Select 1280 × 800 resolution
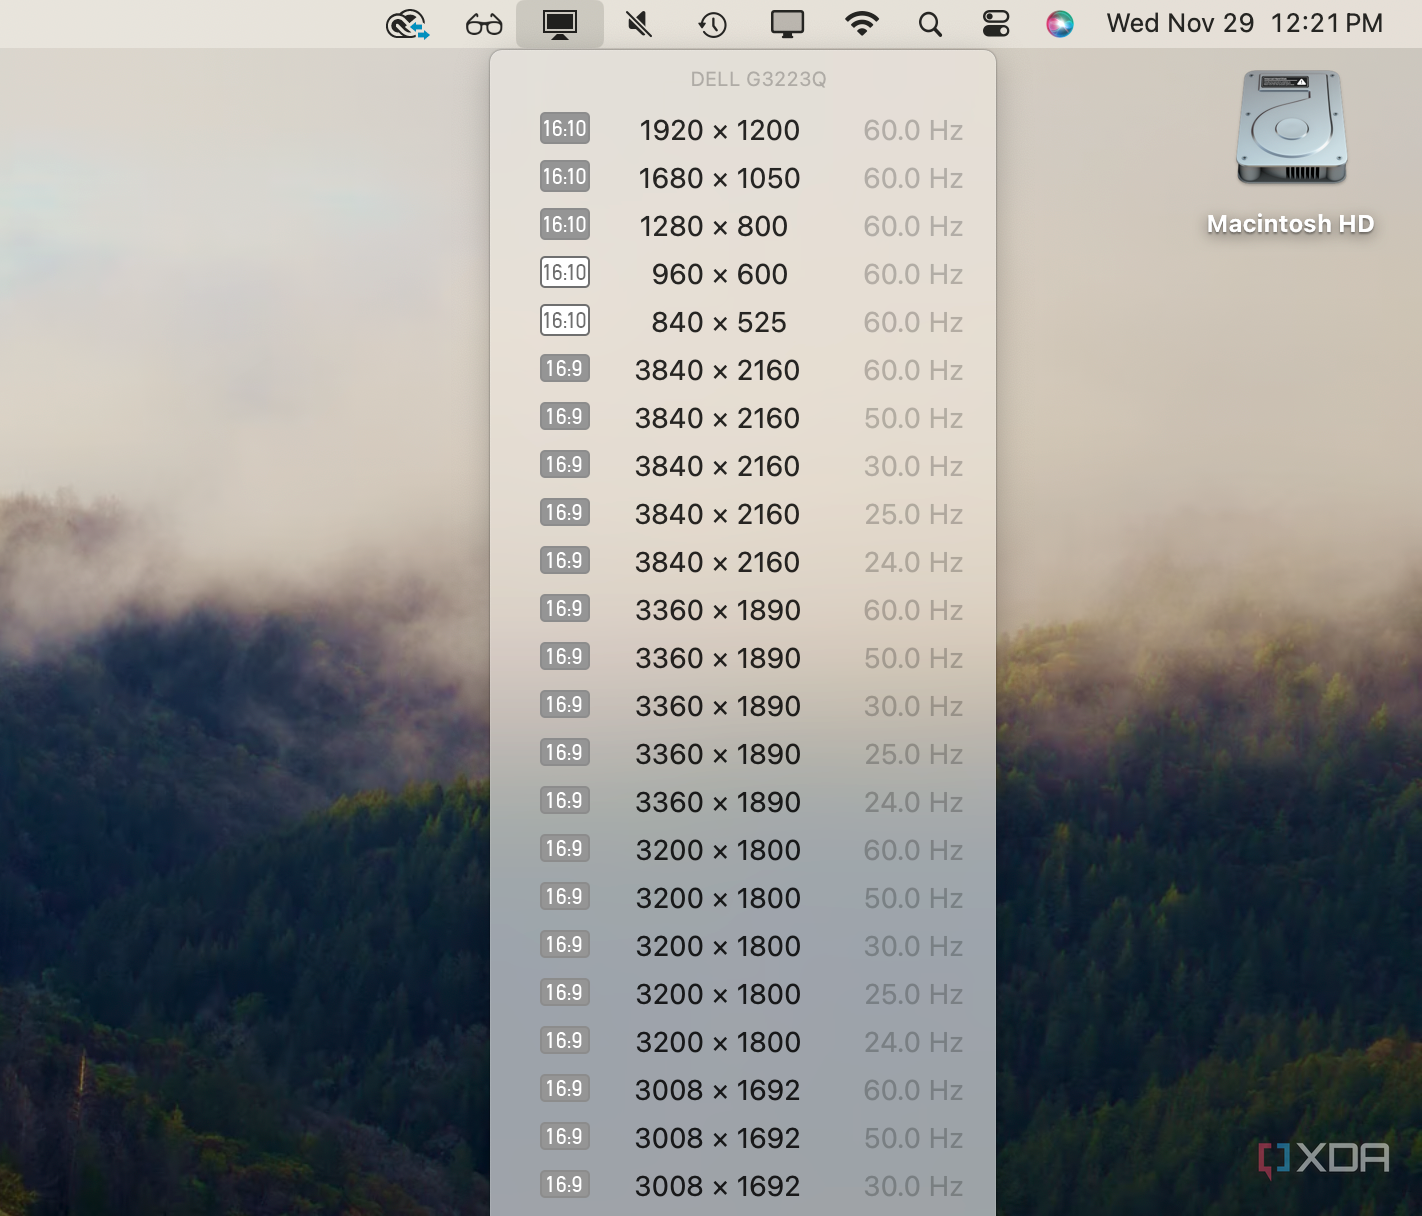The width and height of the screenshot is (1422, 1216). point(743,226)
